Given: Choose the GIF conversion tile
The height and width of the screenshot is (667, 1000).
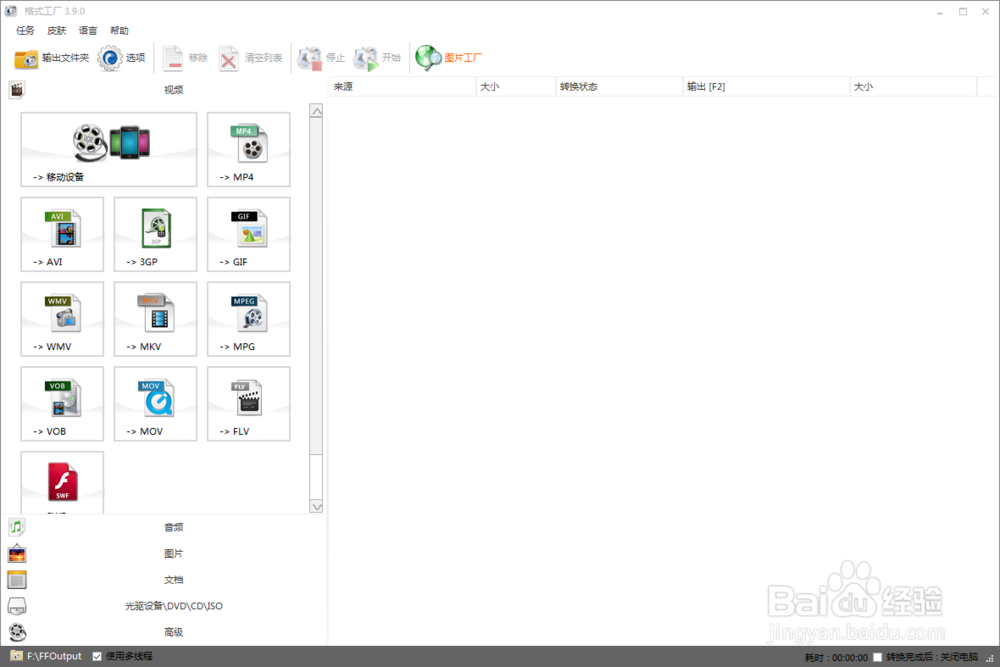Looking at the screenshot, I should point(249,235).
